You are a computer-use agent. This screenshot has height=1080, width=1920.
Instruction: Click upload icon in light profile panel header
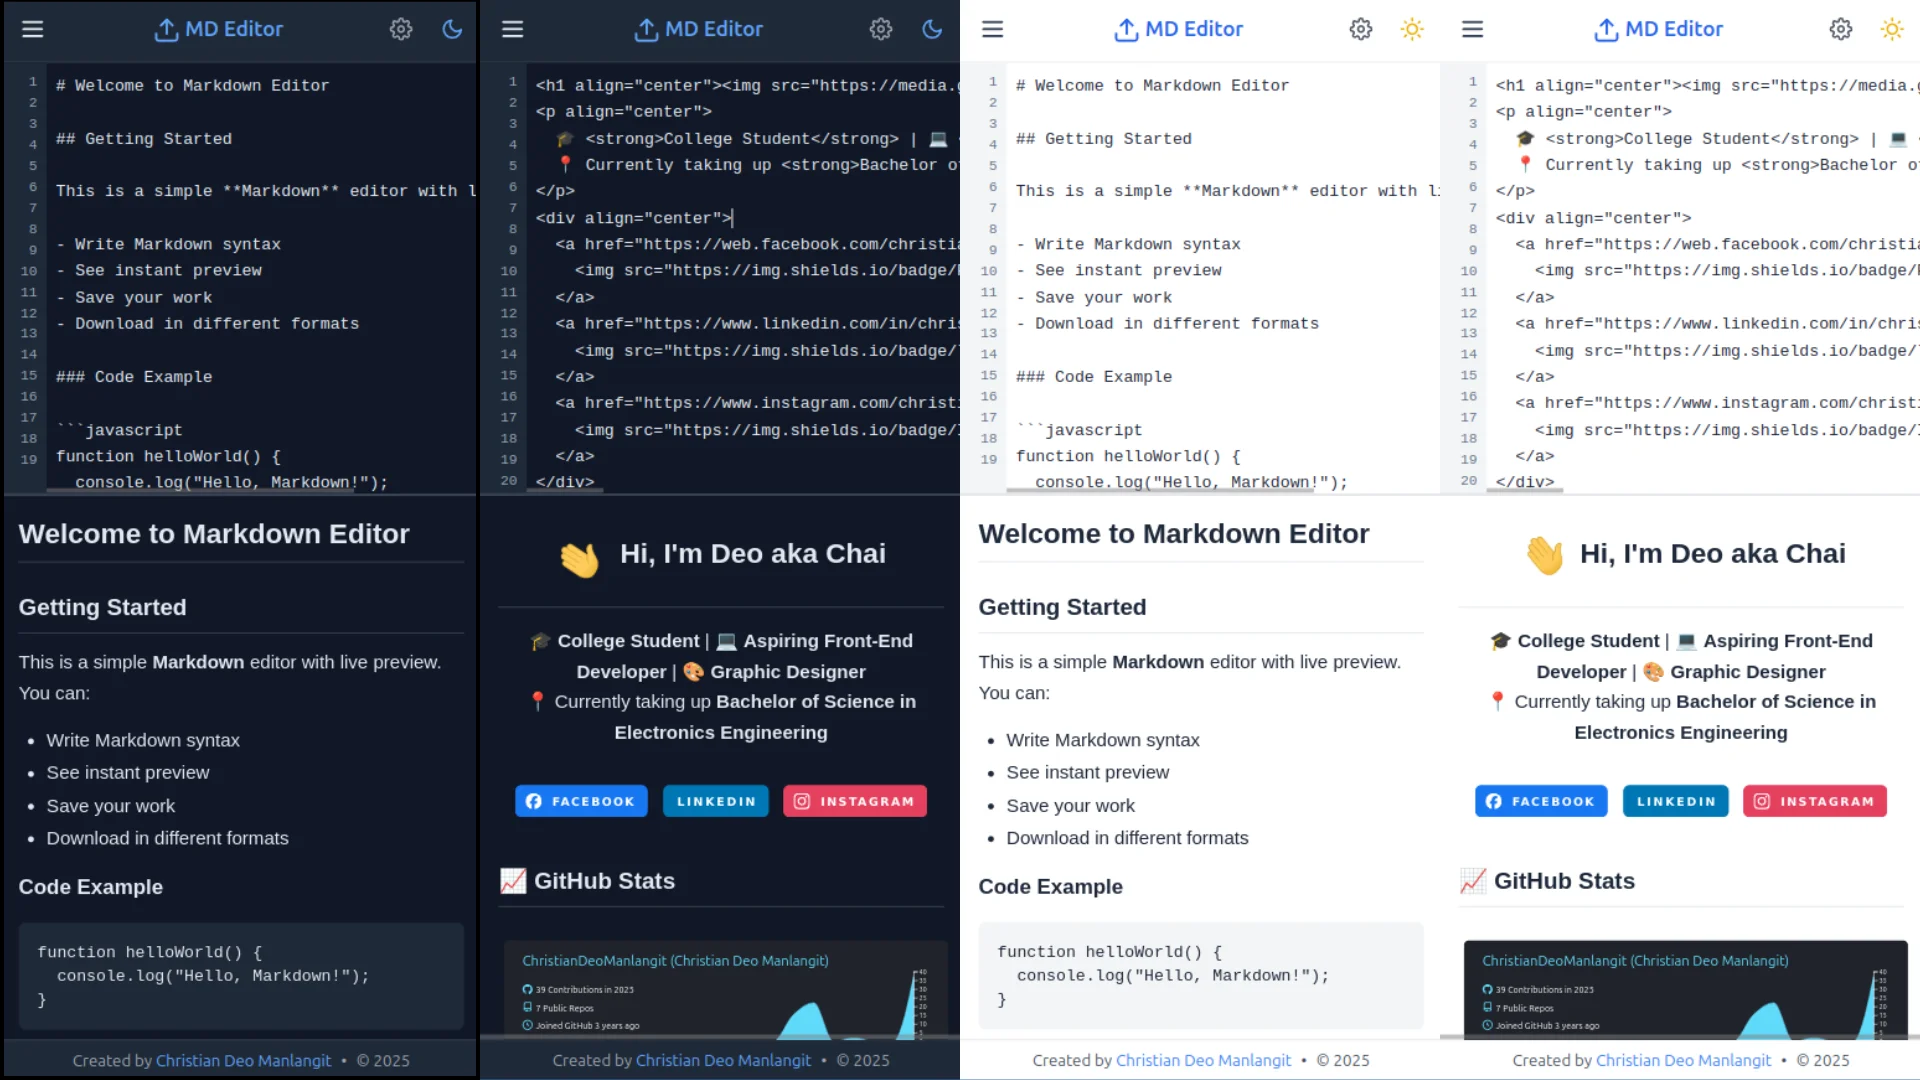[x=1606, y=30]
